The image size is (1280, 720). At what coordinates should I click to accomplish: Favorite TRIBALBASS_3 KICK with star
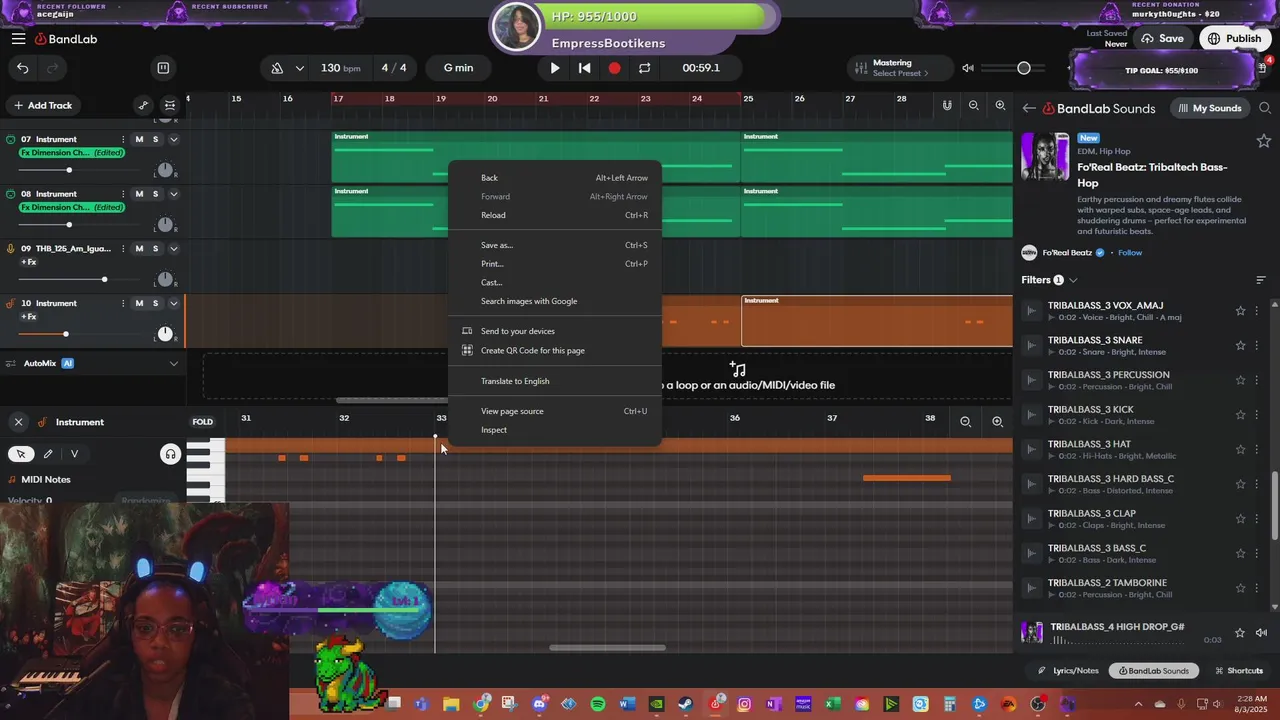1241,415
